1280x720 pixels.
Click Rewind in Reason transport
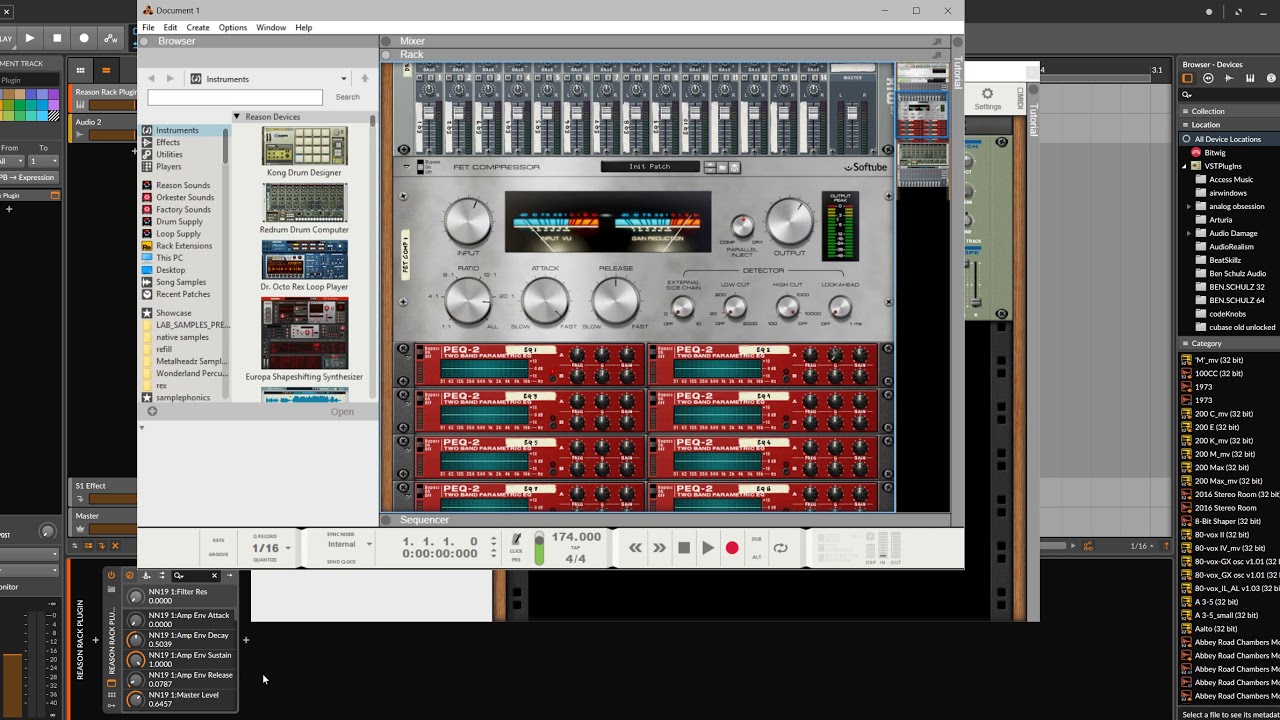click(x=635, y=548)
